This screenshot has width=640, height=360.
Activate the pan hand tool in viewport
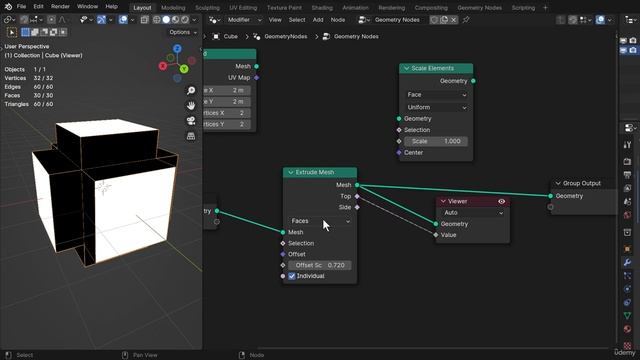pos(191,106)
